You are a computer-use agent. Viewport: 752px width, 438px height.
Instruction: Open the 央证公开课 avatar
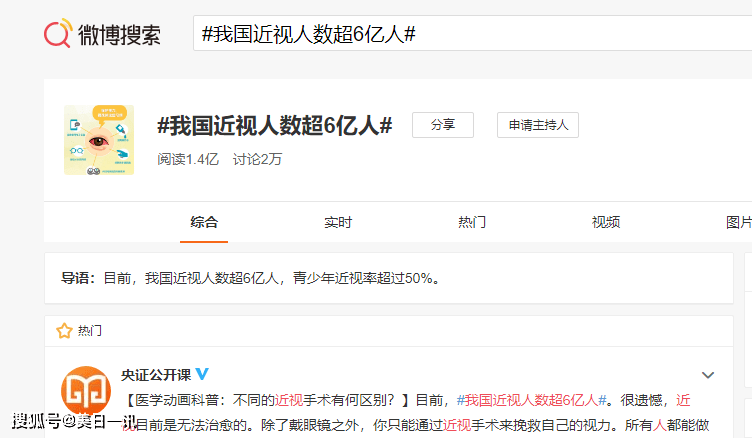86,391
